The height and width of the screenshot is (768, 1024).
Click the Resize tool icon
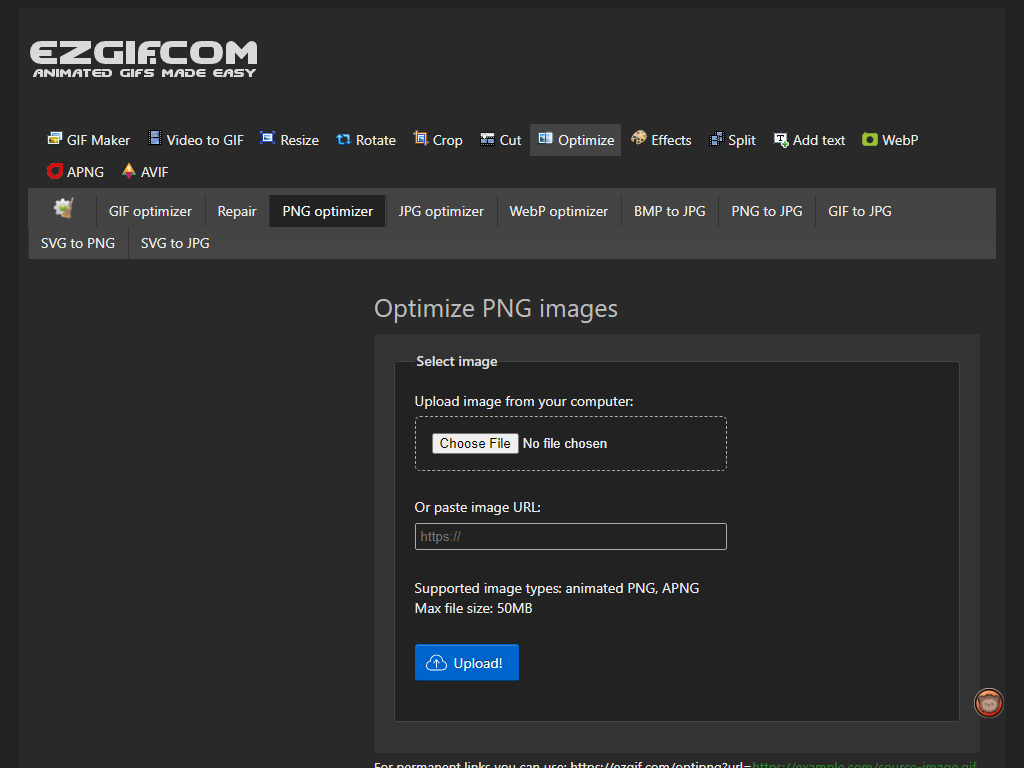click(267, 138)
